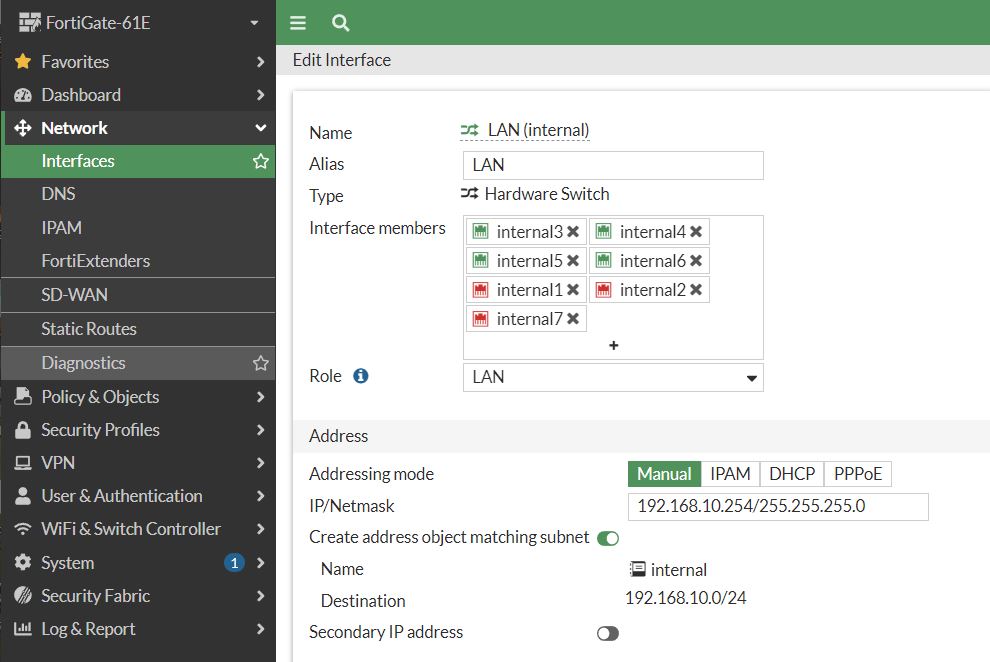The image size is (990, 662).
Task: Click the System menu label
Action: click(68, 563)
